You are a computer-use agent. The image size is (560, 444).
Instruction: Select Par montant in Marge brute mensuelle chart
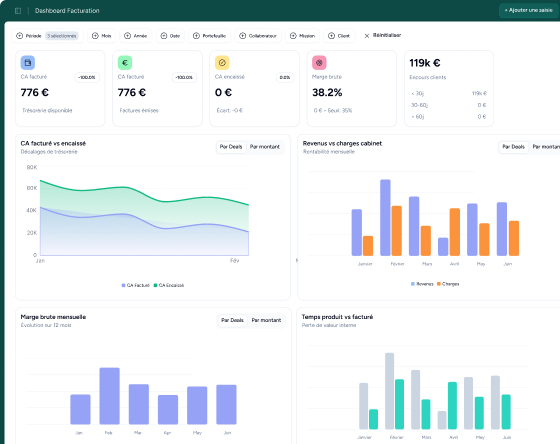[x=266, y=320]
